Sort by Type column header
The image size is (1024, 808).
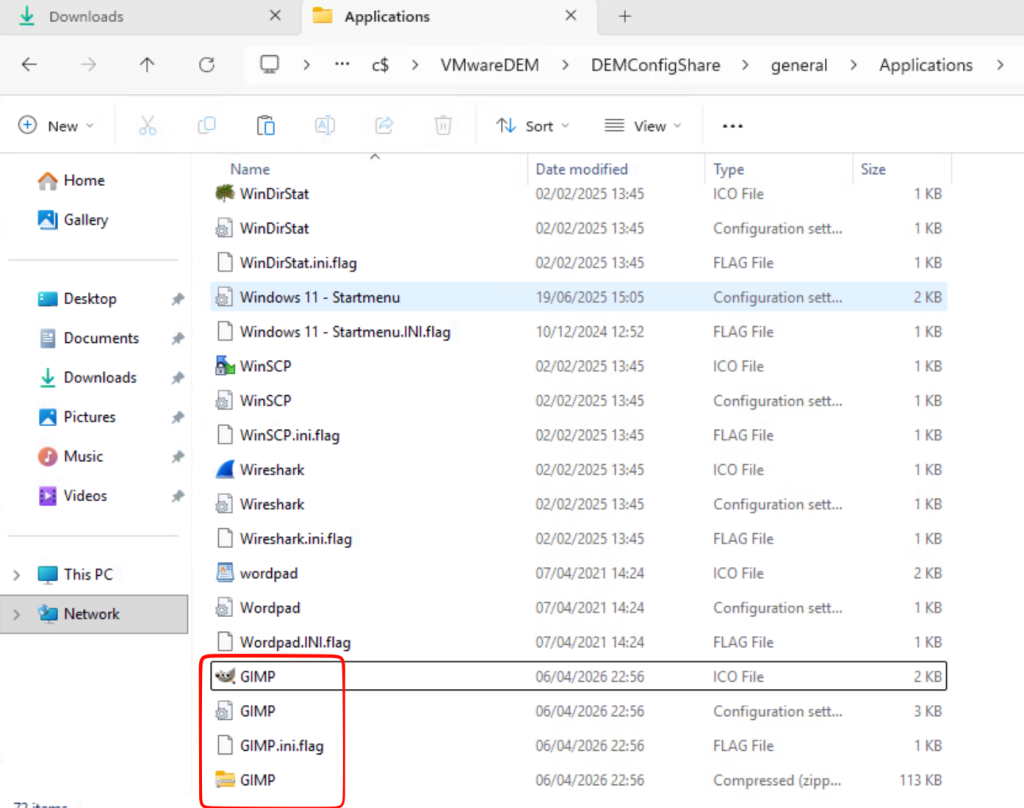779,169
